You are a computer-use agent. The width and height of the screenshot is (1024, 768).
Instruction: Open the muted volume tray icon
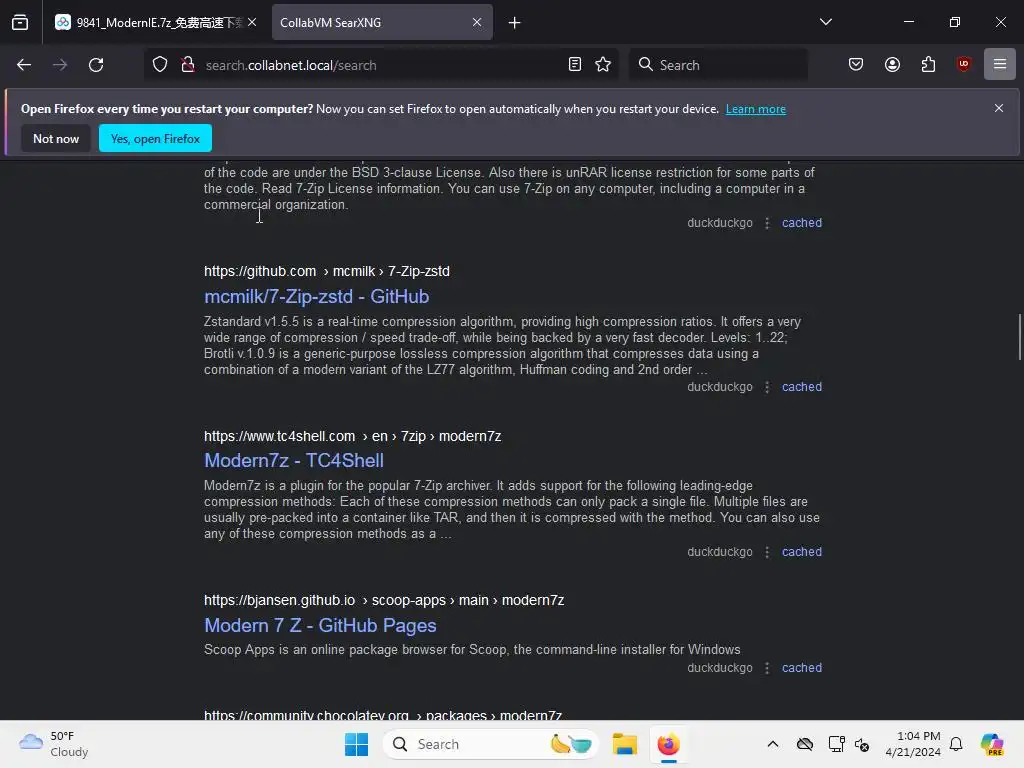(x=862, y=744)
